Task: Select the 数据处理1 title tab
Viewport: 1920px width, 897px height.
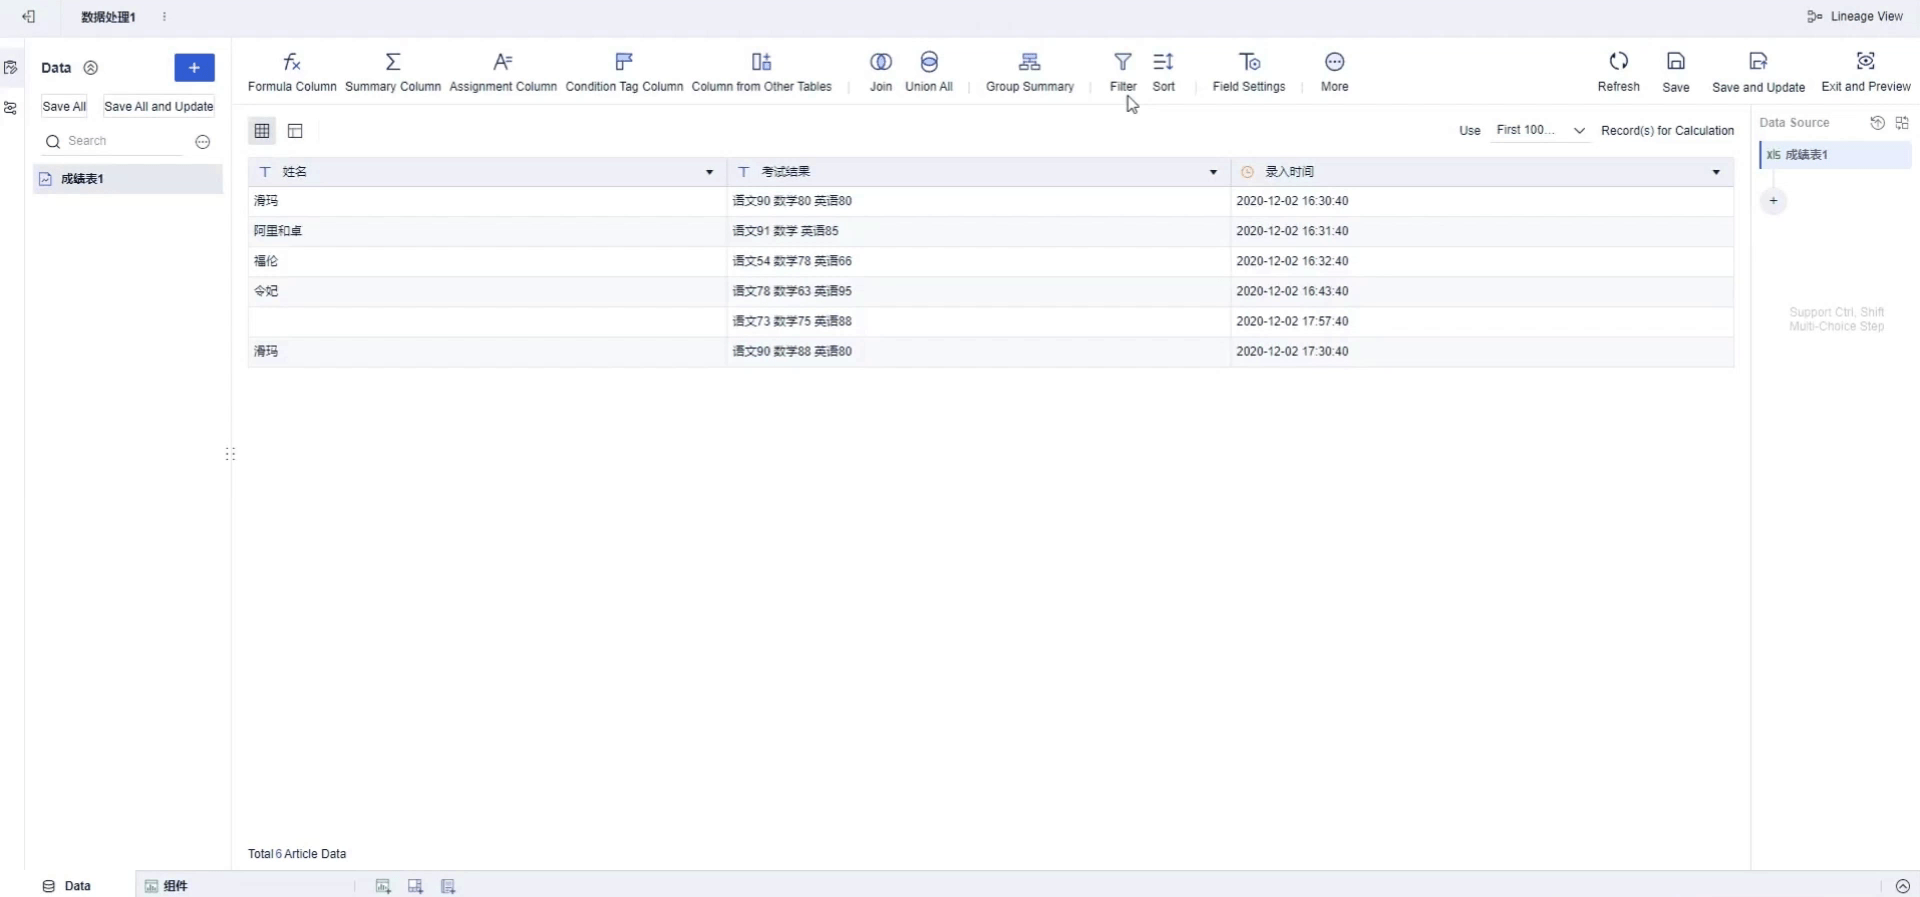Action: click(108, 17)
